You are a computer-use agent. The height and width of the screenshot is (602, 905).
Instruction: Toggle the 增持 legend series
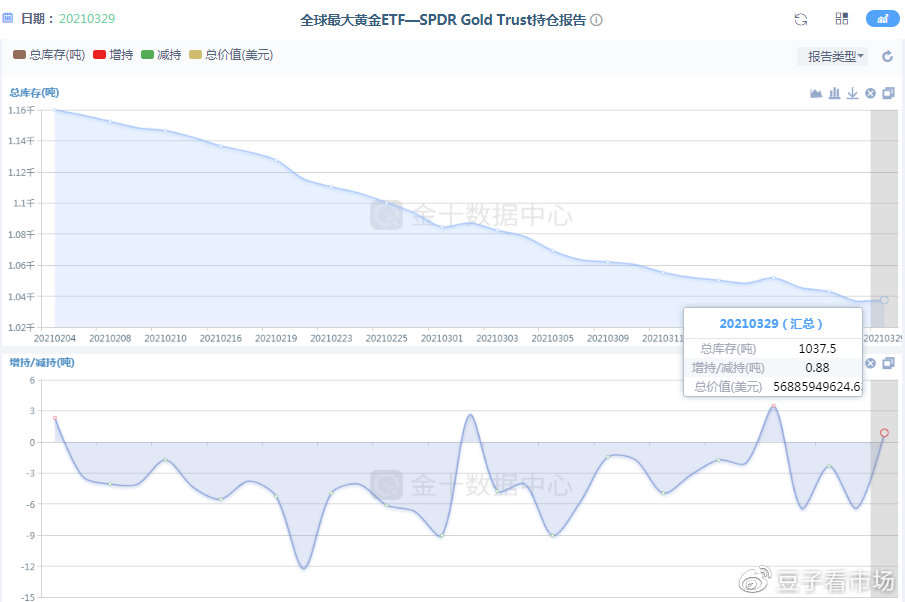click(x=113, y=55)
